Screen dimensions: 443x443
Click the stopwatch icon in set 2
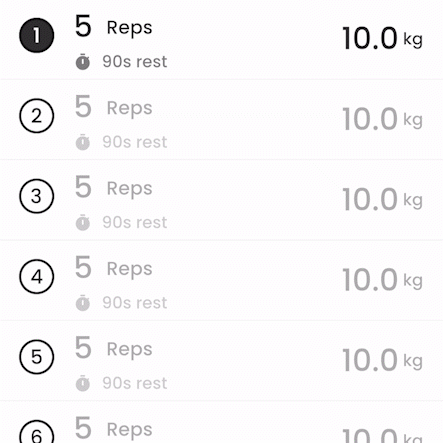(83, 142)
